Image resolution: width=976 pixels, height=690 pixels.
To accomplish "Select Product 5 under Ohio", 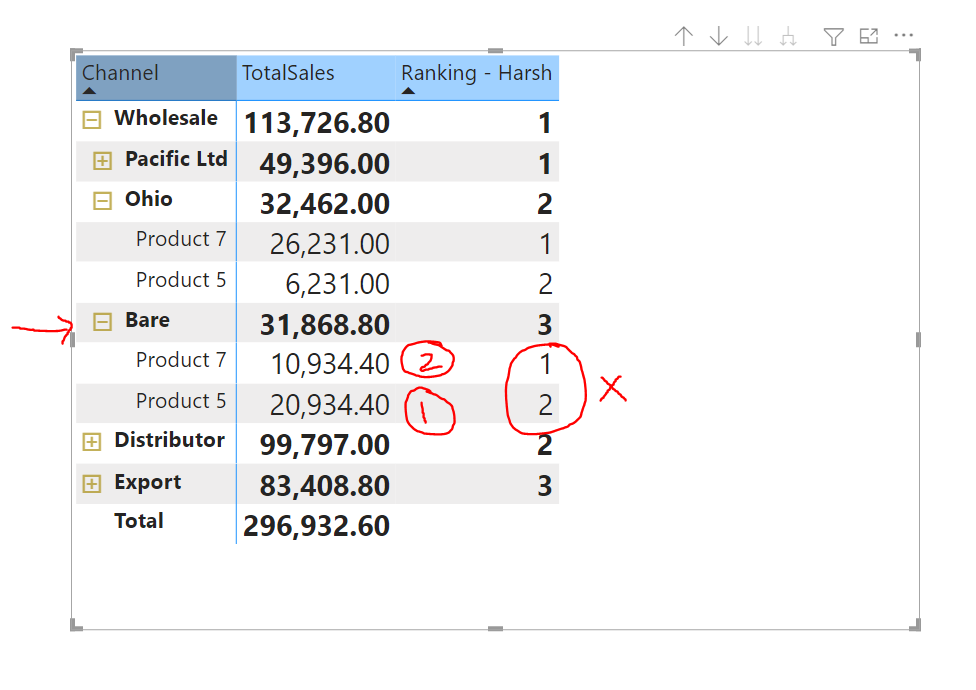I will [181, 280].
